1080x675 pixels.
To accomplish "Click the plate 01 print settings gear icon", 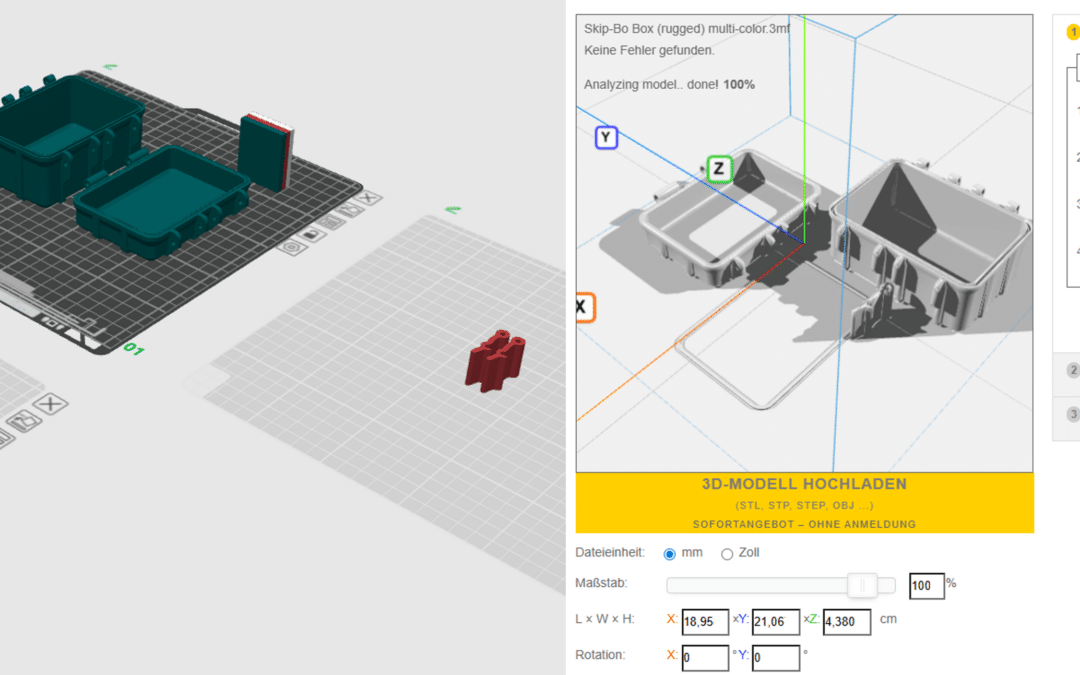I will click(291, 247).
